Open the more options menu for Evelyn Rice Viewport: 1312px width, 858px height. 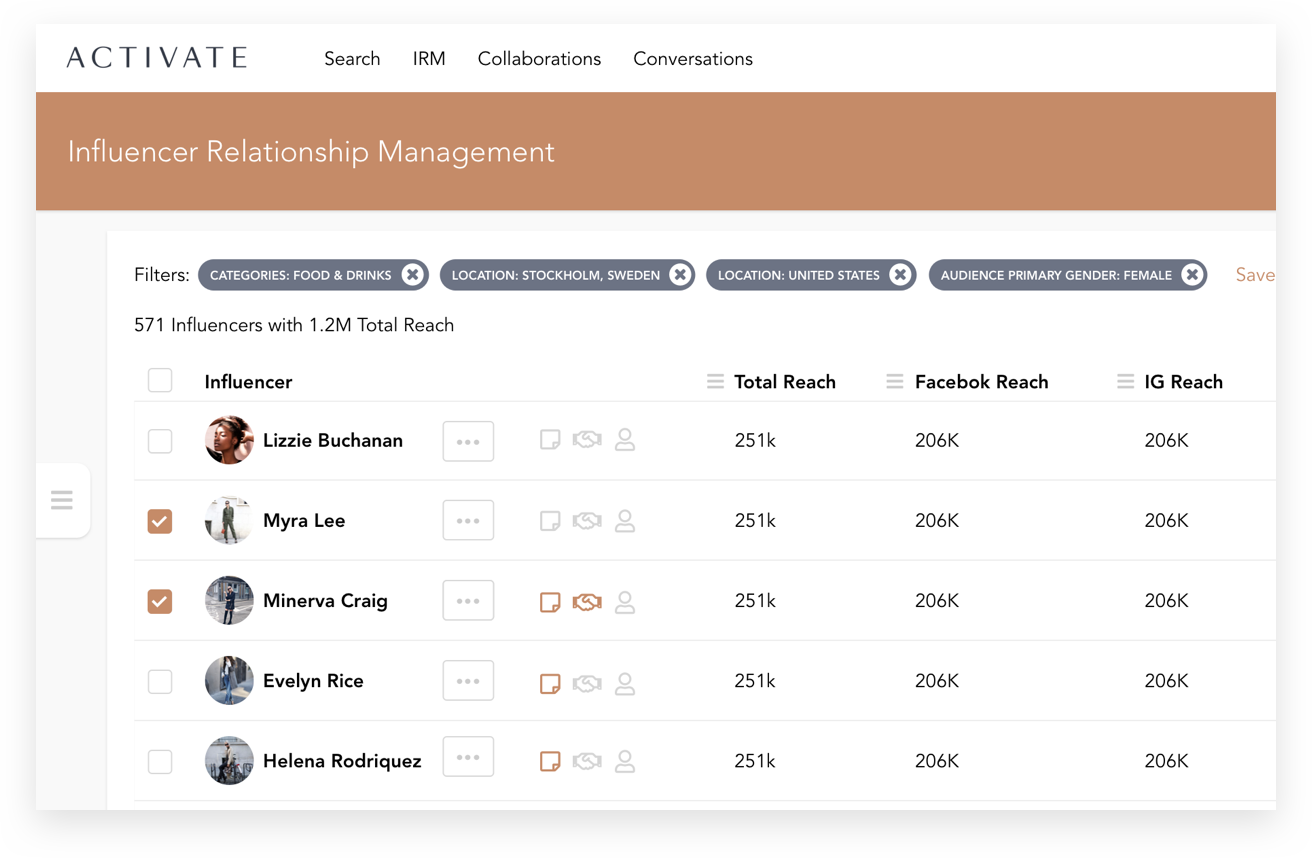coord(468,681)
